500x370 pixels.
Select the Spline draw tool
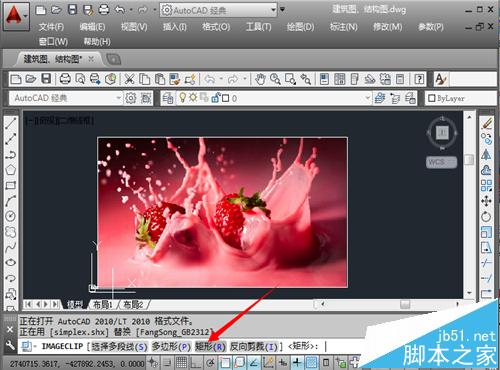coord(11,247)
